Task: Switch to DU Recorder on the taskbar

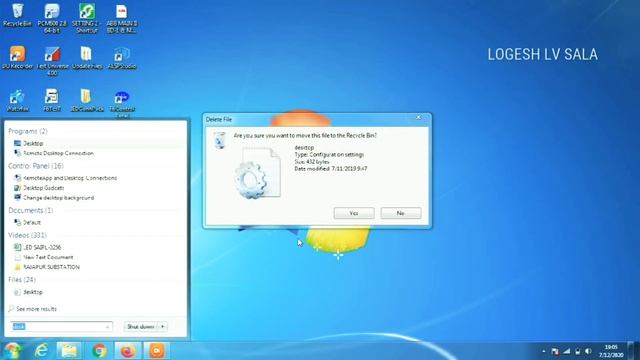Action: tap(157, 351)
